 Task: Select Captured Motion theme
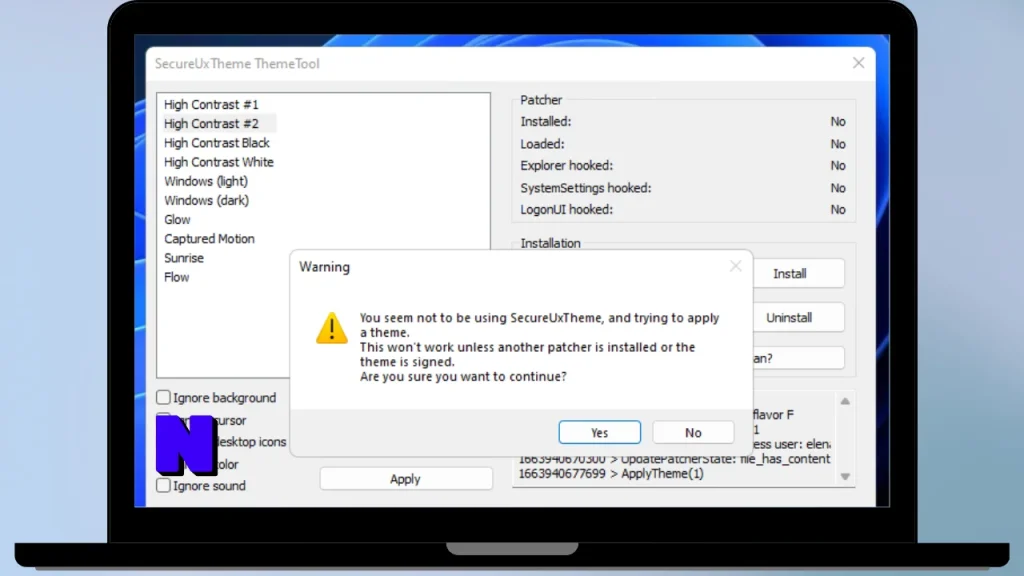[x=209, y=239]
